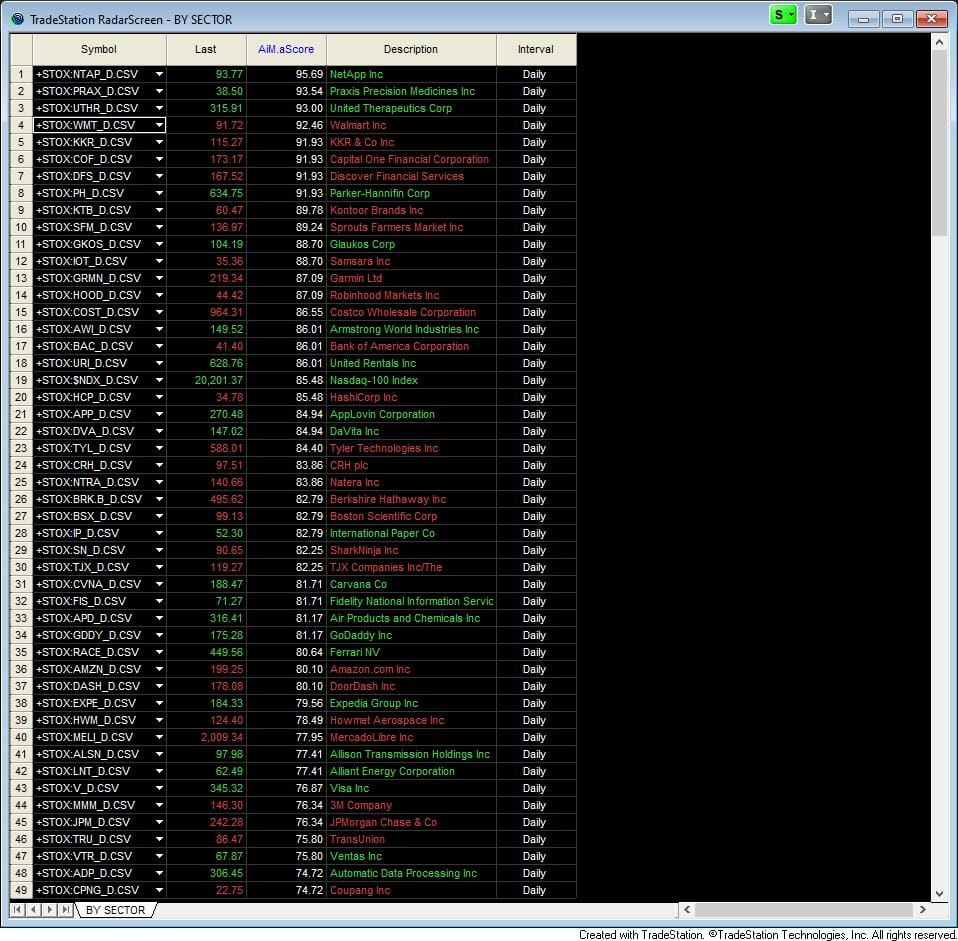Click vertical scrollbar down arrow
Screen dimensions: 958x941
click(x=939, y=893)
